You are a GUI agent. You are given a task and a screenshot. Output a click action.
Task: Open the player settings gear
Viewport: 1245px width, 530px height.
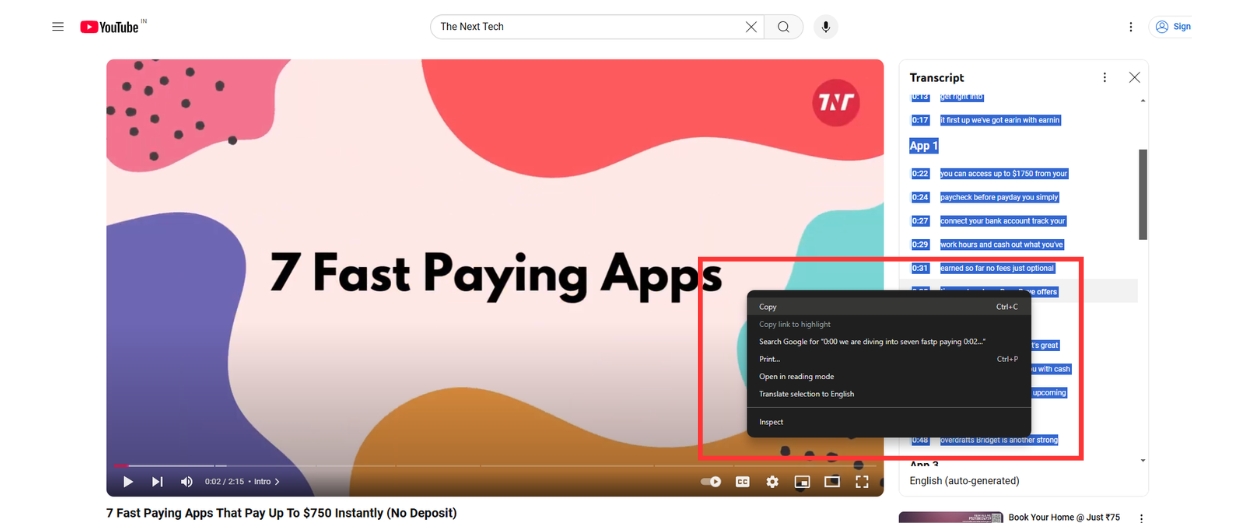click(772, 482)
